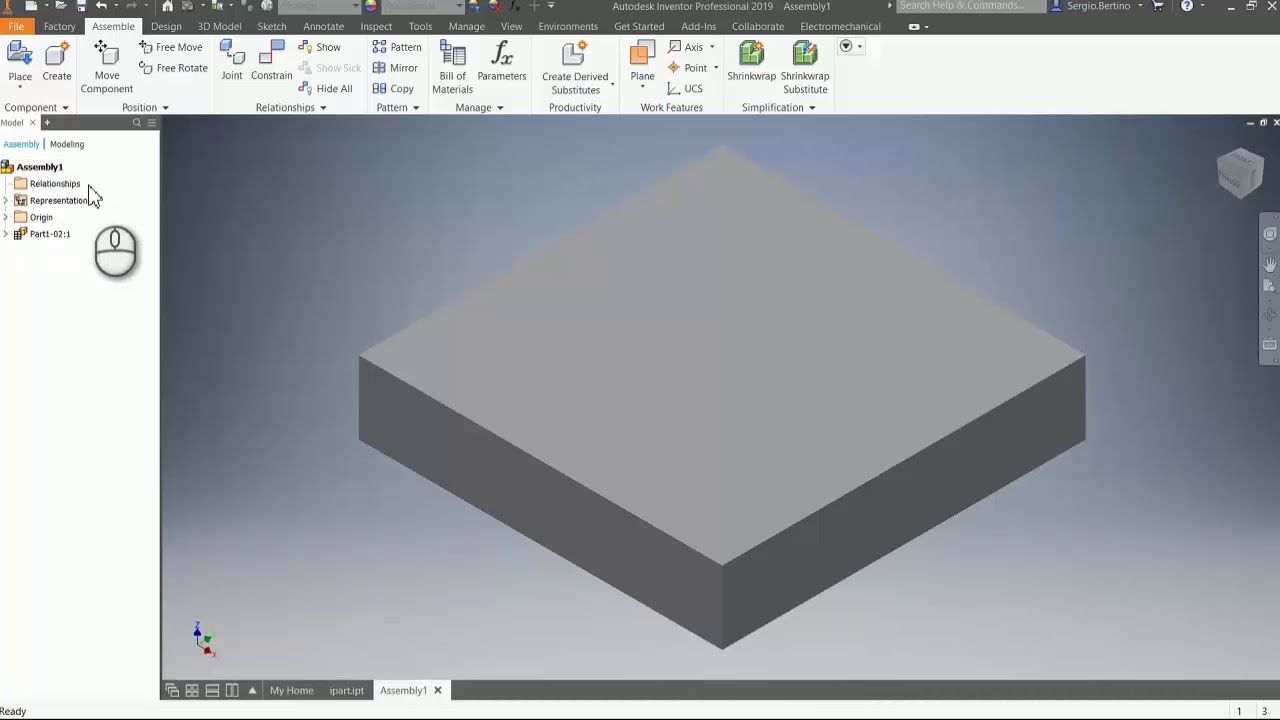This screenshot has height=720, width=1280.
Task: Go to the My Home tab
Action: coord(291,691)
